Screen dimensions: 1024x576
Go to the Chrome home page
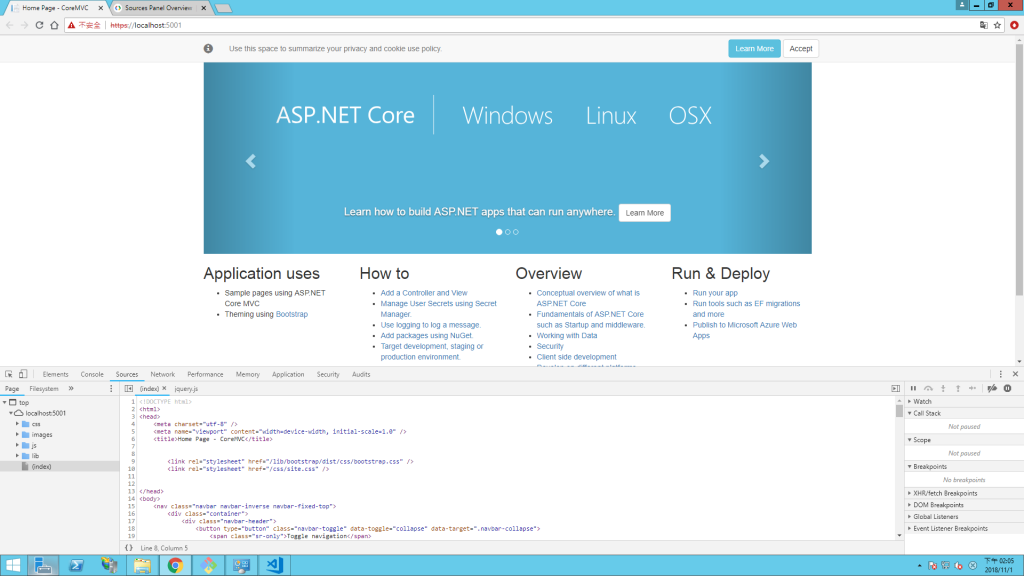pyautogui.click(x=54, y=25)
